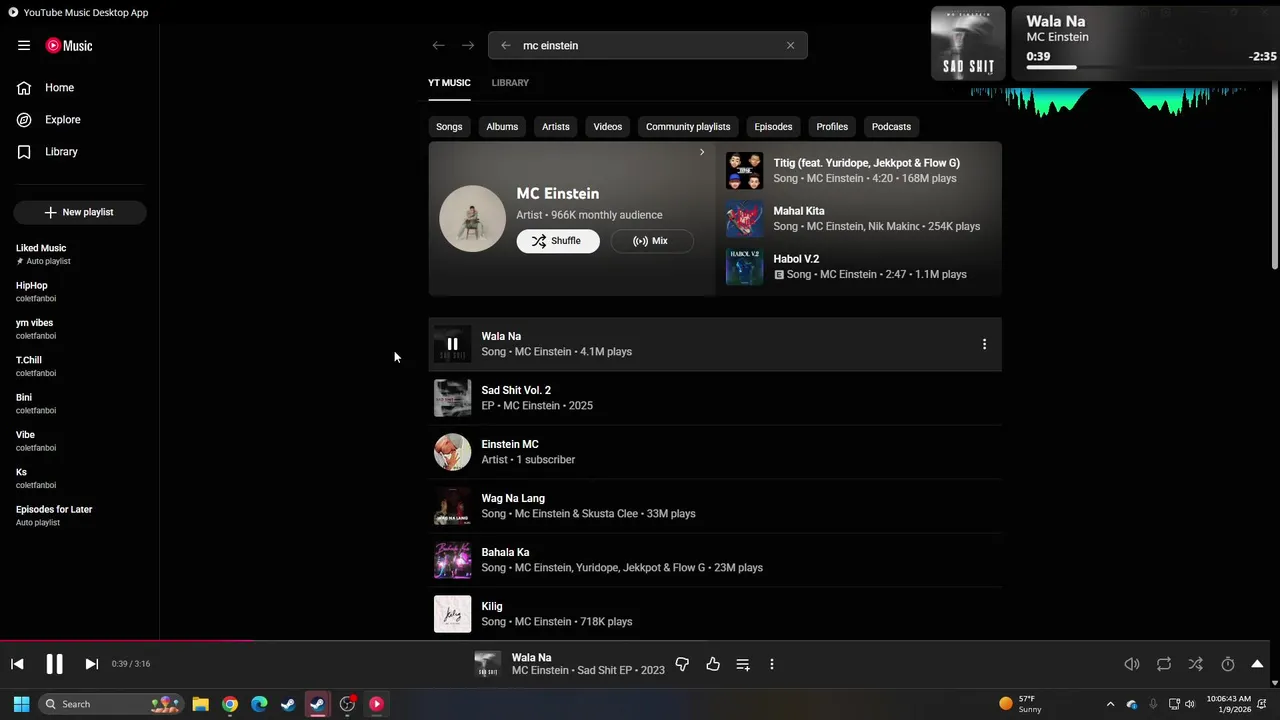The height and width of the screenshot is (720, 1280).
Task: Show hidden system tray icons
Action: [x=1110, y=704]
